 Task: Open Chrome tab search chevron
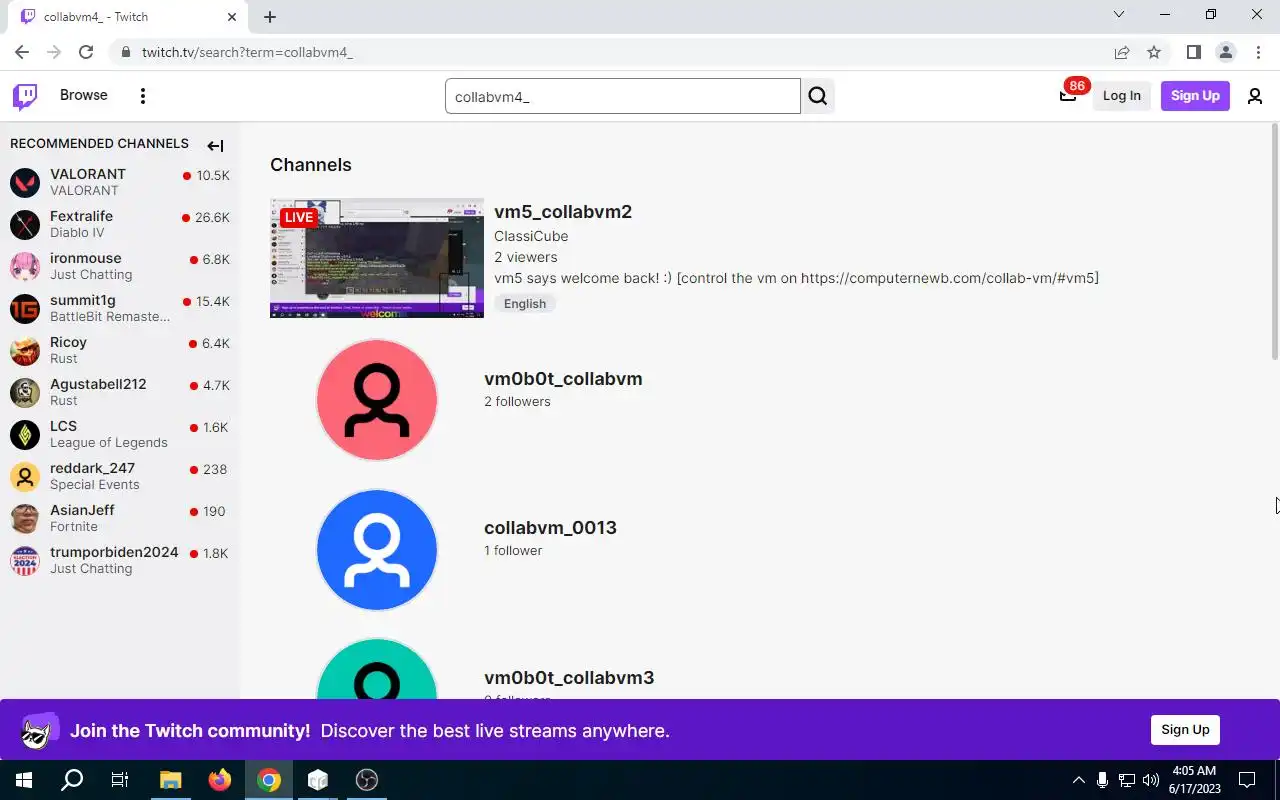point(1119,15)
